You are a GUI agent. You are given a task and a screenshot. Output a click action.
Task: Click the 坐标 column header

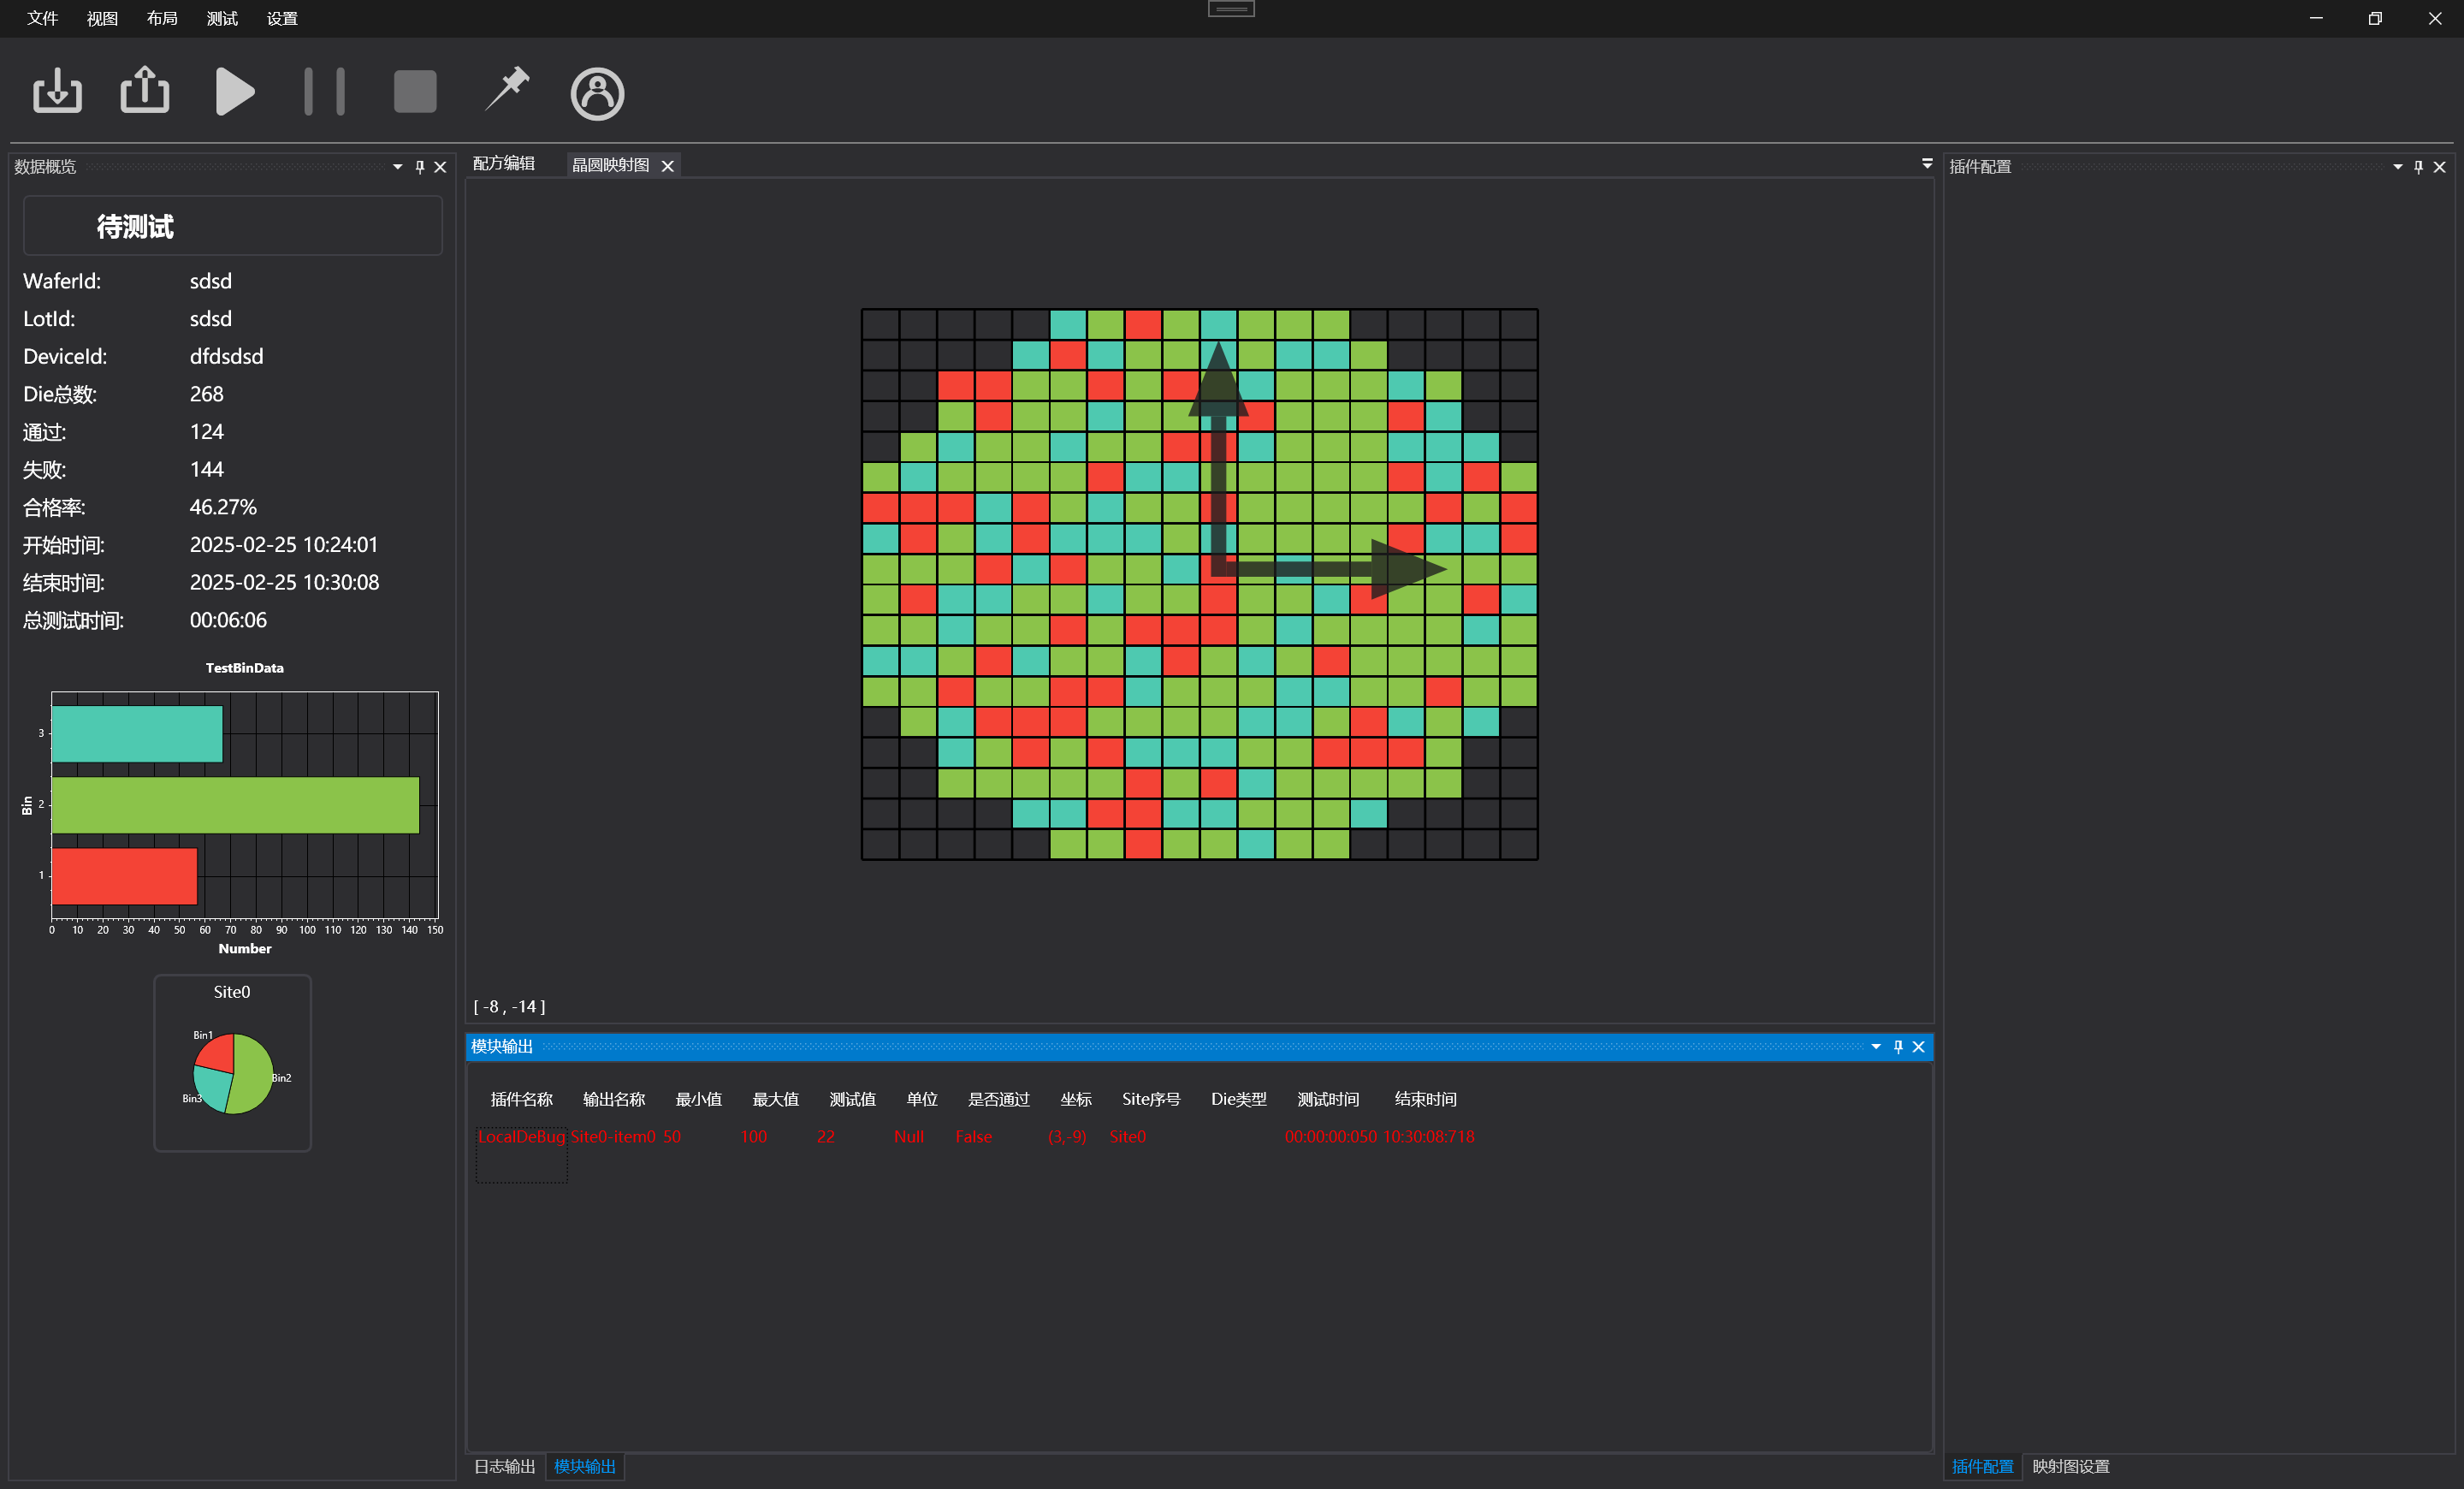1076,1100
